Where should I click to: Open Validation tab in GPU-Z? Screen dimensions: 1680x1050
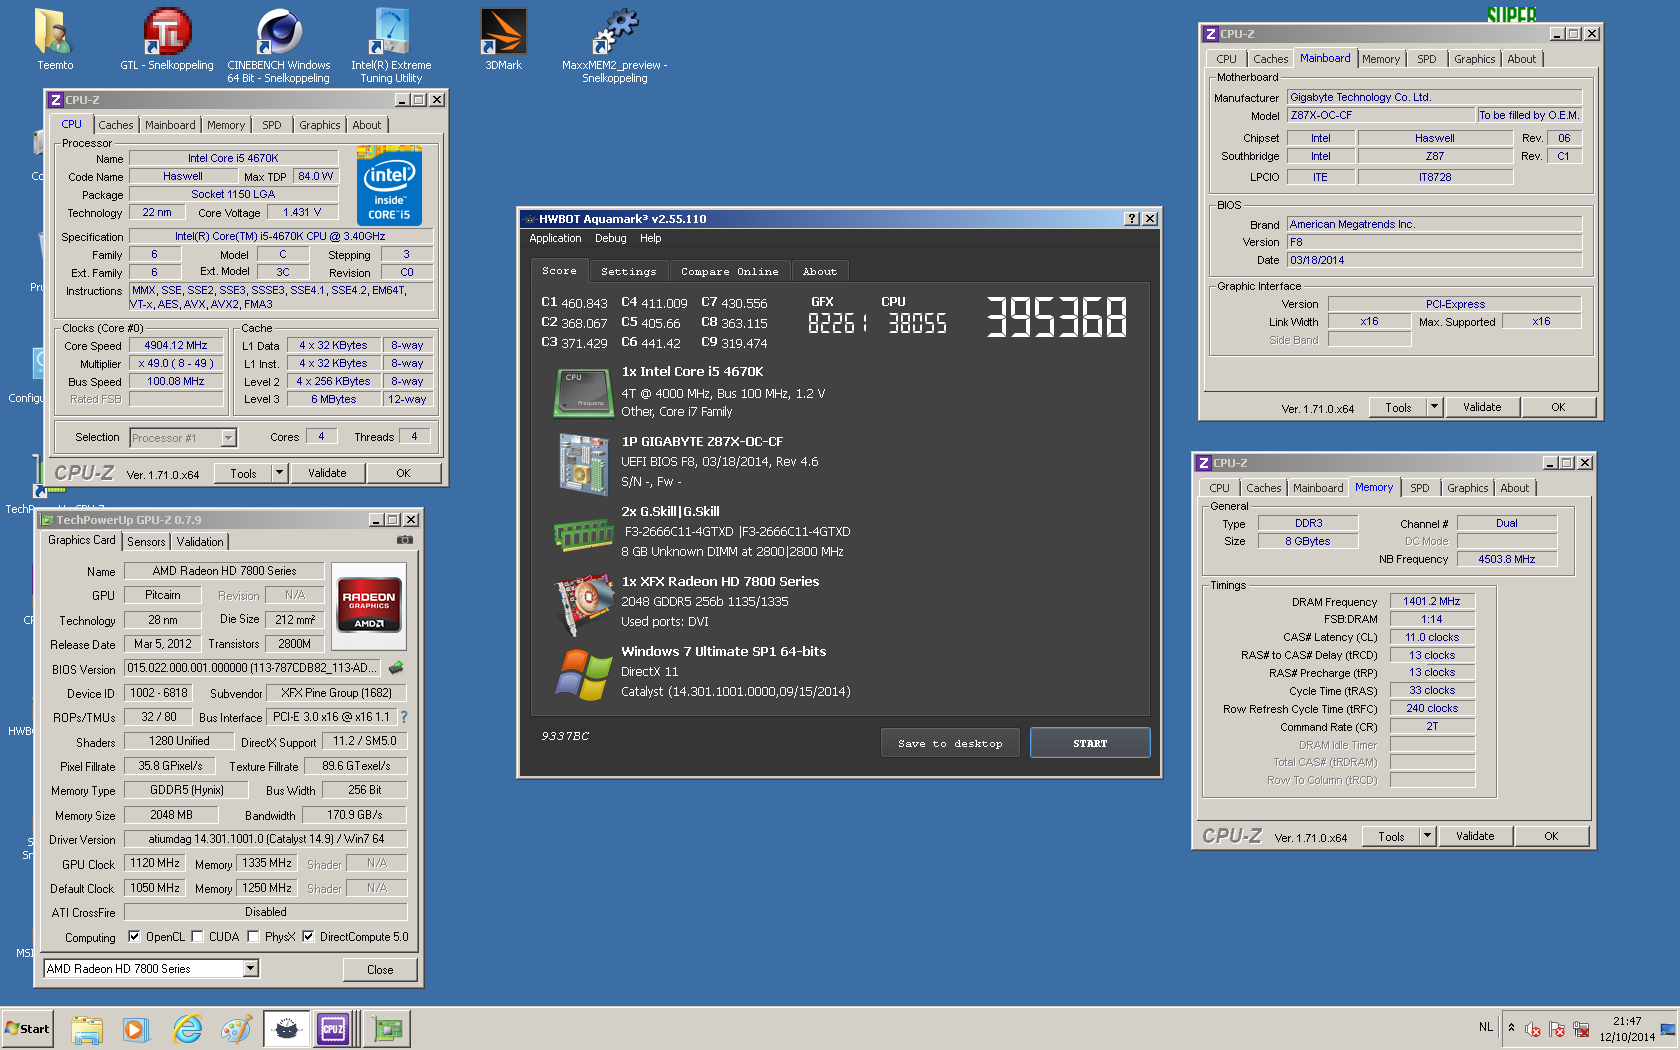click(200, 542)
